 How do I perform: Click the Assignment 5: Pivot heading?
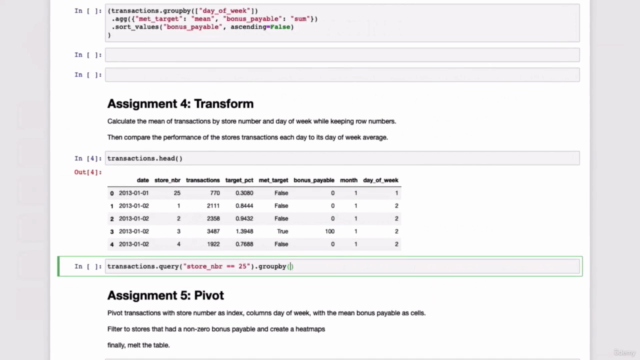pyautogui.click(x=165, y=296)
